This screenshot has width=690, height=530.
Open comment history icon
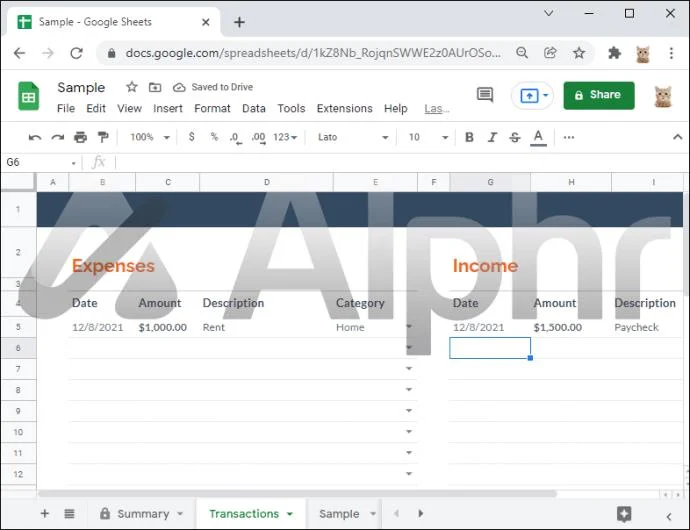[484, 95]
